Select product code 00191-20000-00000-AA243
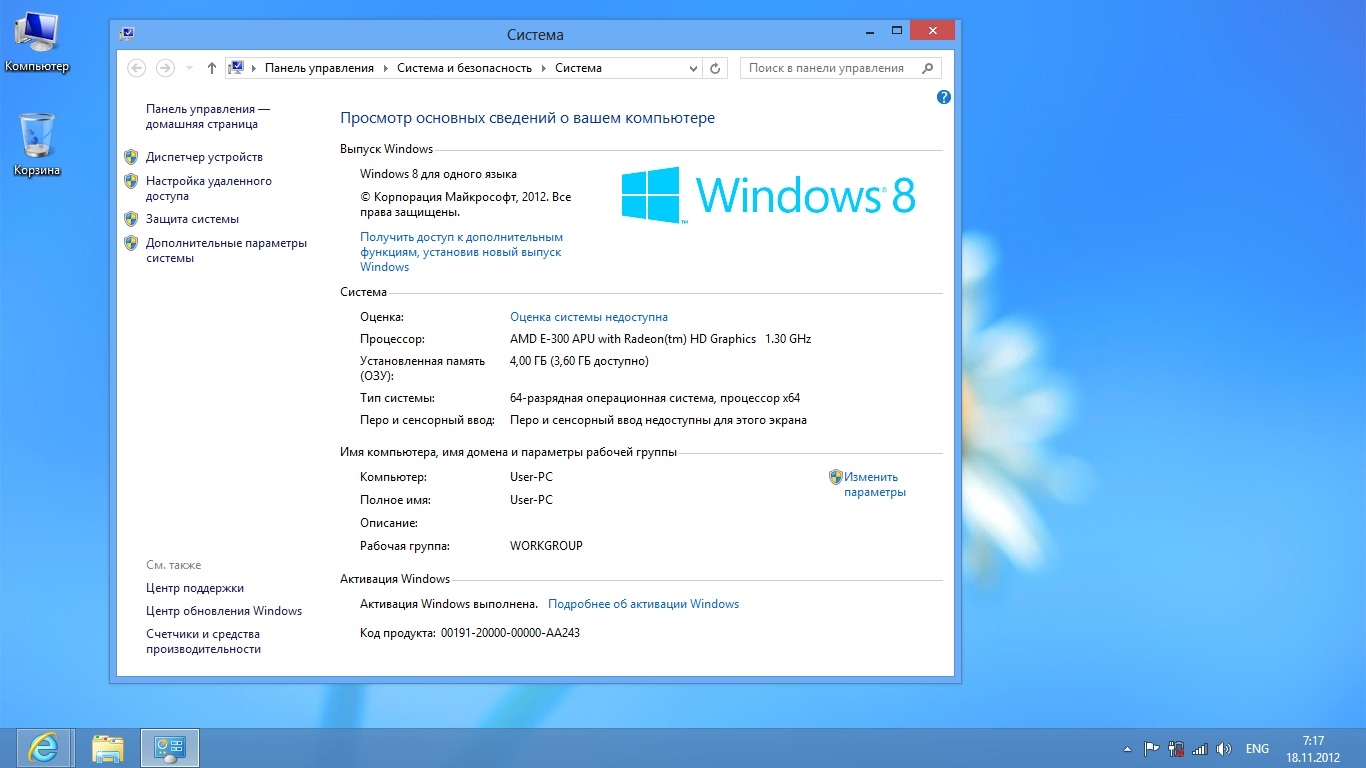Screen dimensions: 1366x768 point(510,633)
